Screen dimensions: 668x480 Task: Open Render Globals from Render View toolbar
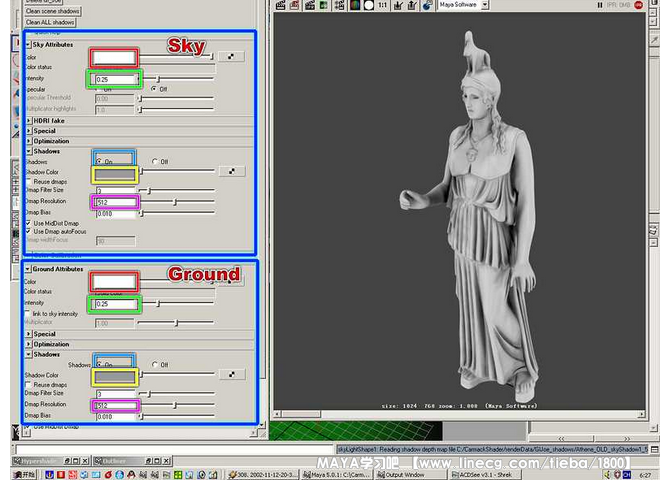(x=340, y=5)
